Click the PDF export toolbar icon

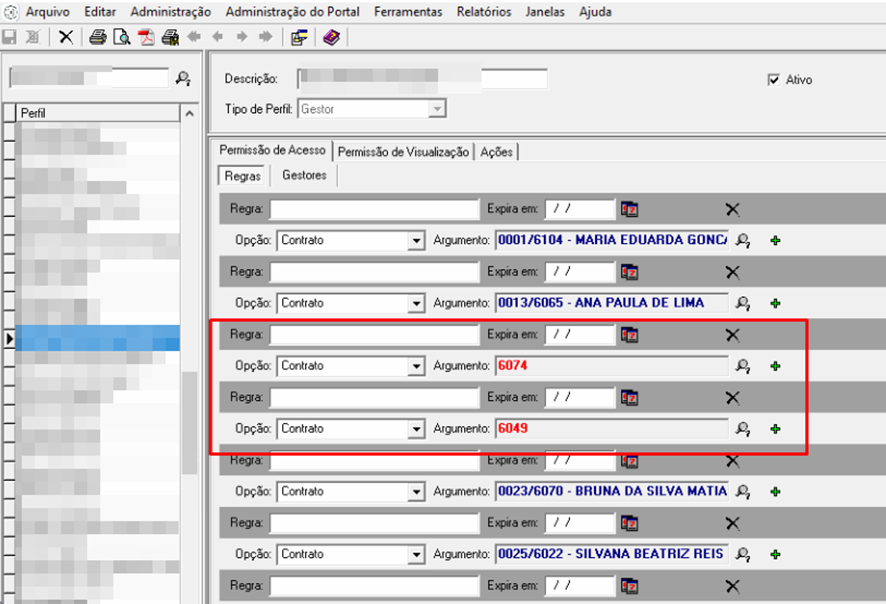click(146, 37)
